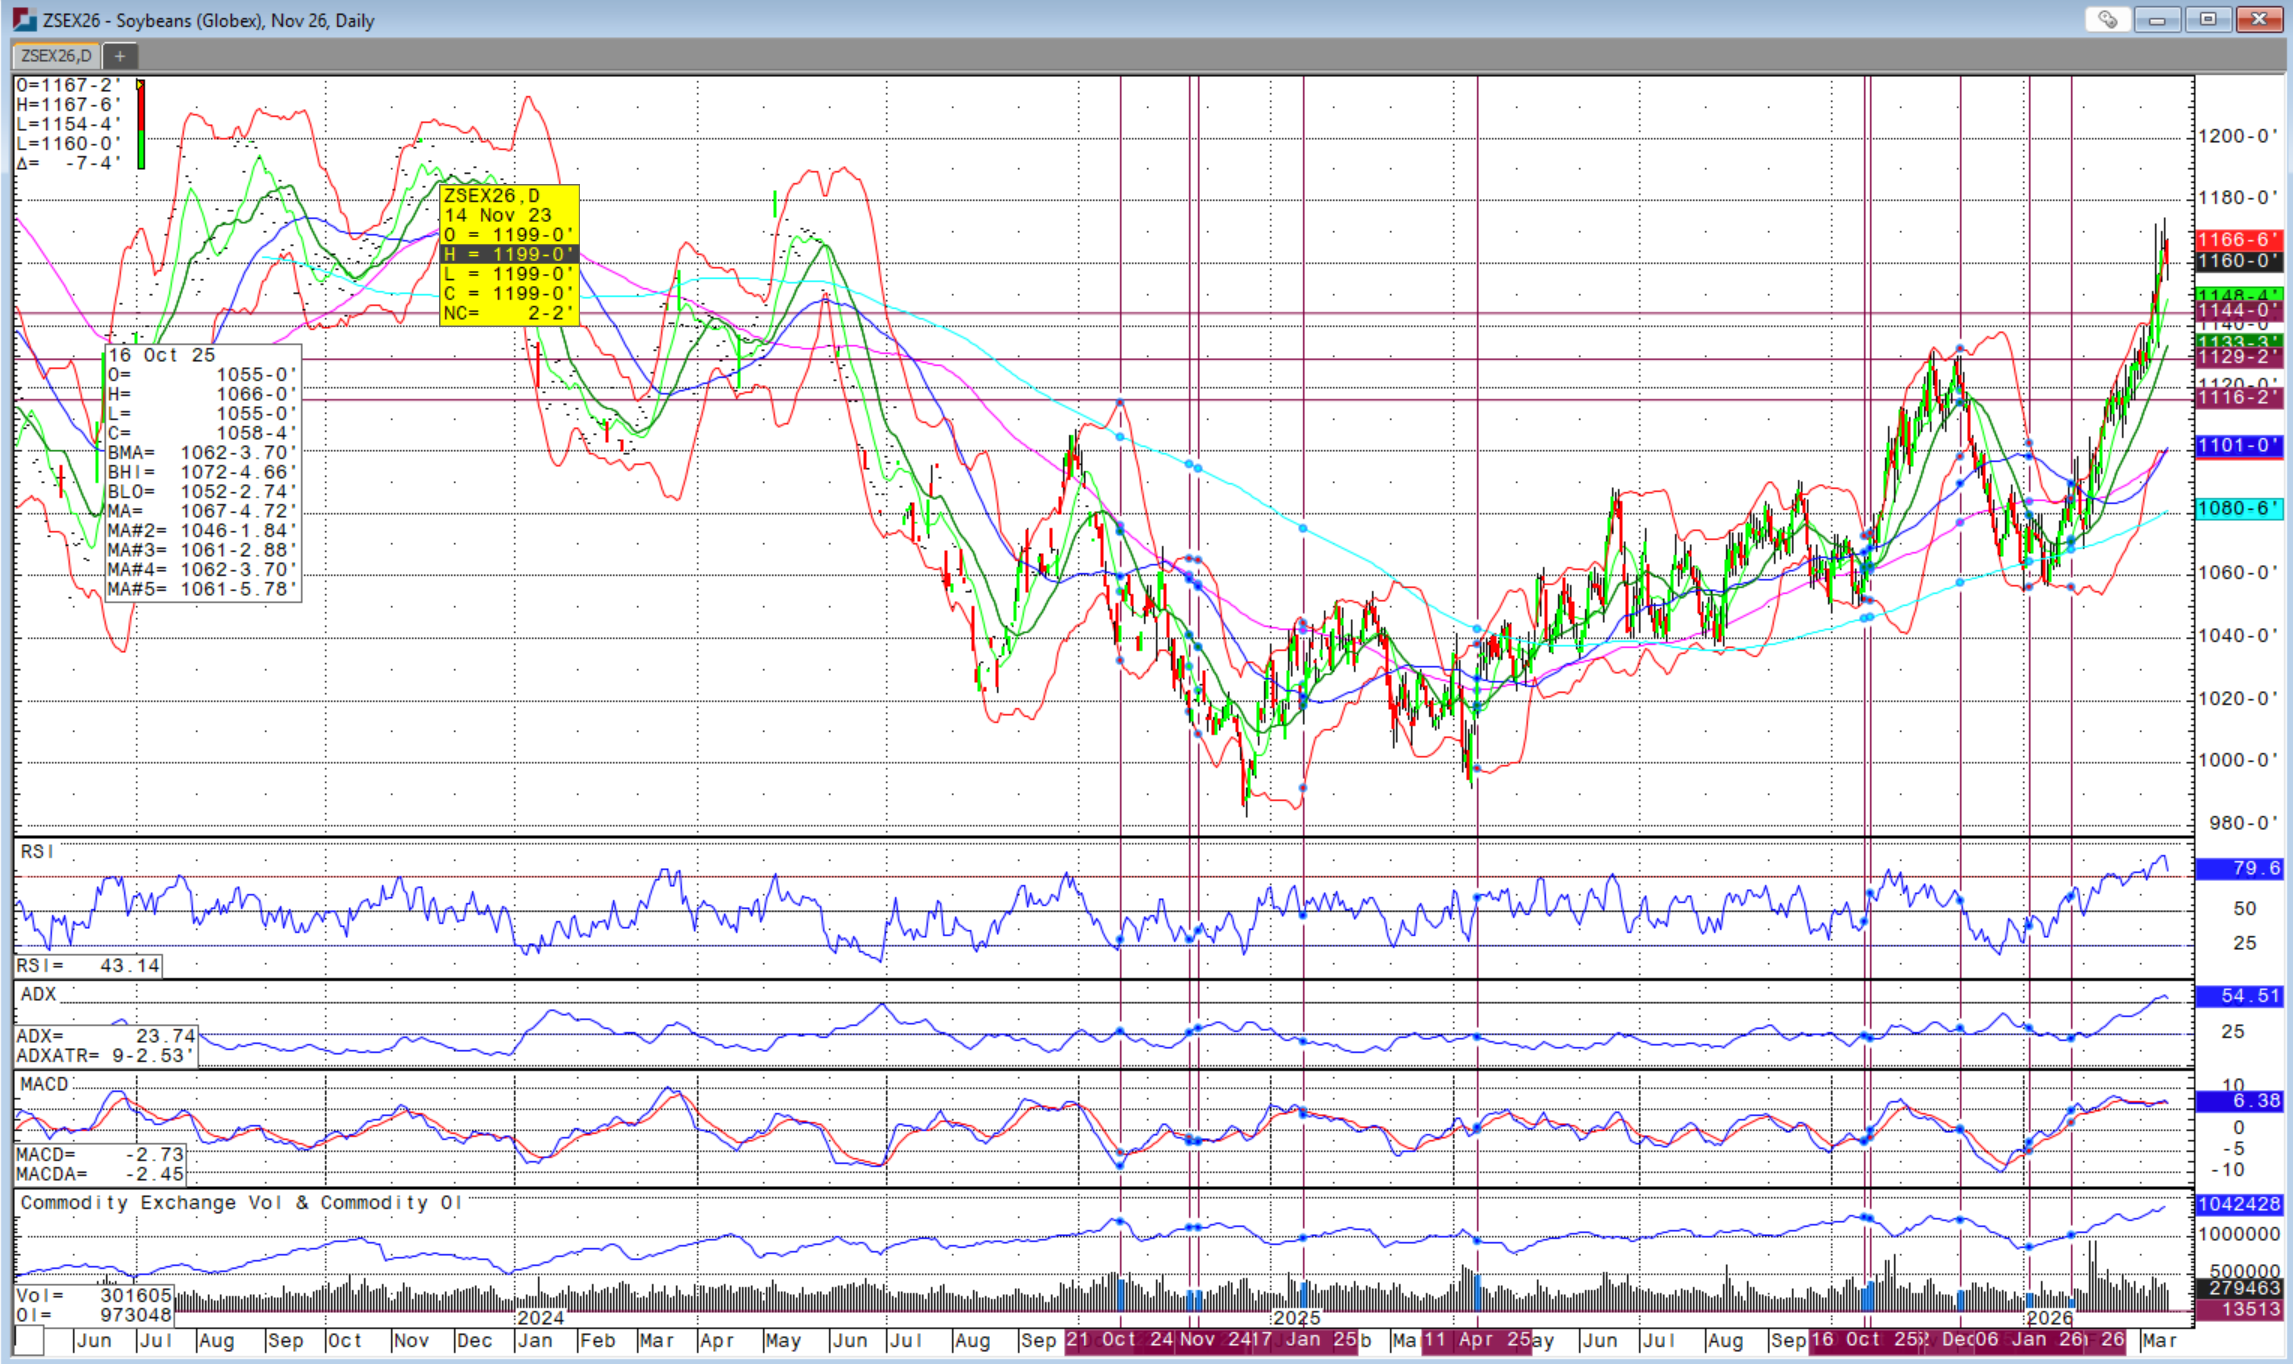Click small empty box left of time axis

pyautogui.click(x=29, y=1340)
